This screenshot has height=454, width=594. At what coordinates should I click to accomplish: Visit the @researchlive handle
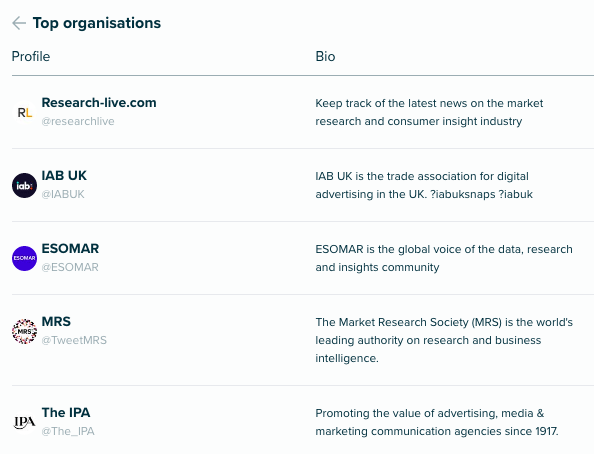click(78, 121)
